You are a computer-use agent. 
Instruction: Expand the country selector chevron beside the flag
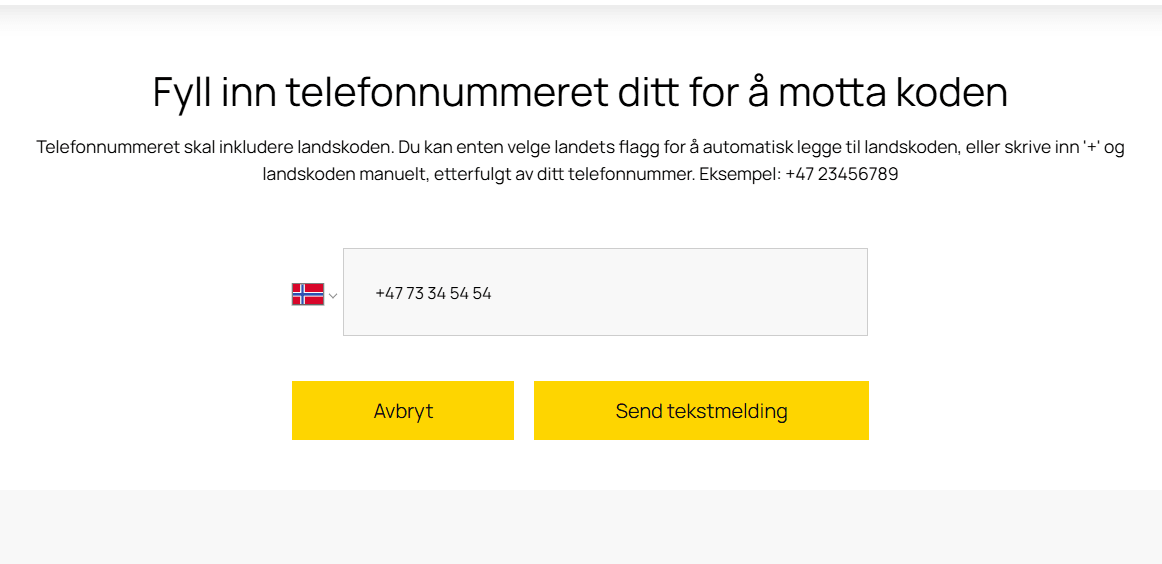333,296
